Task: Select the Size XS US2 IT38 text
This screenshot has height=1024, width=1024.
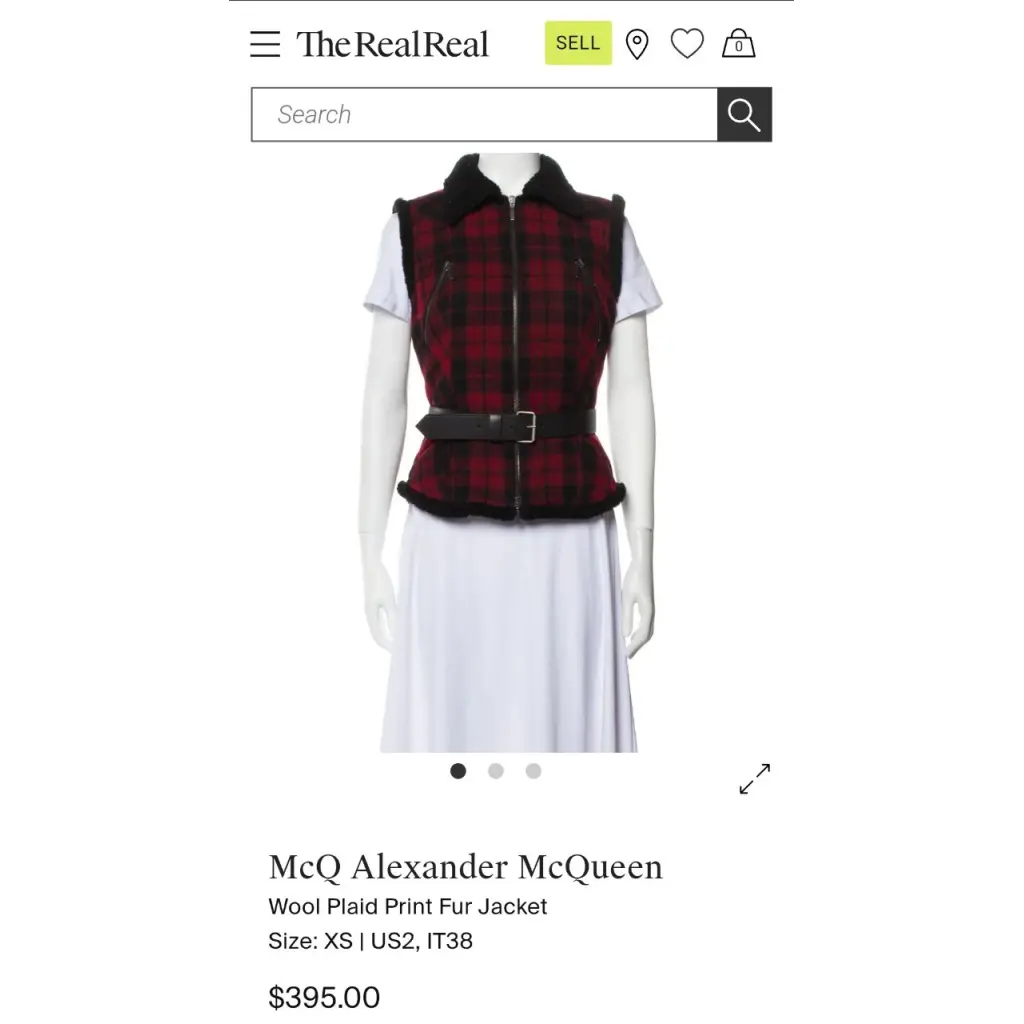Action: (370, 941)
